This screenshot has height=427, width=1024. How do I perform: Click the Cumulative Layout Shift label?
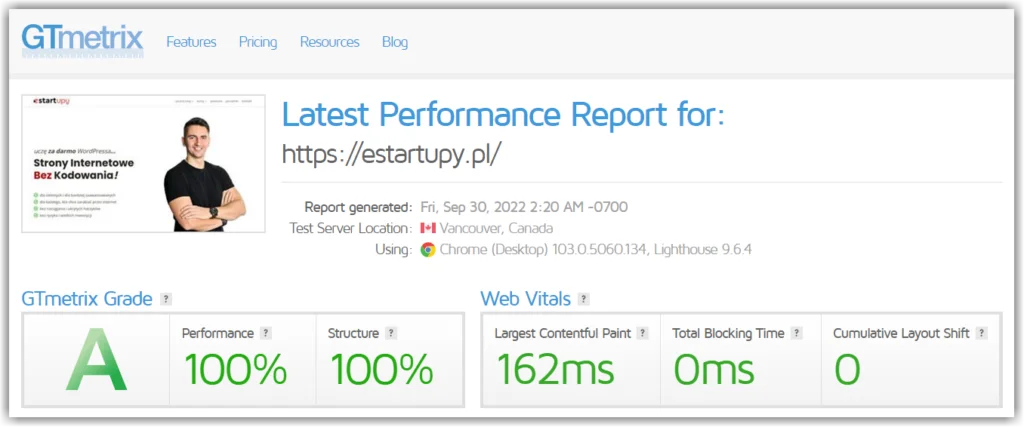pos(901,333)
